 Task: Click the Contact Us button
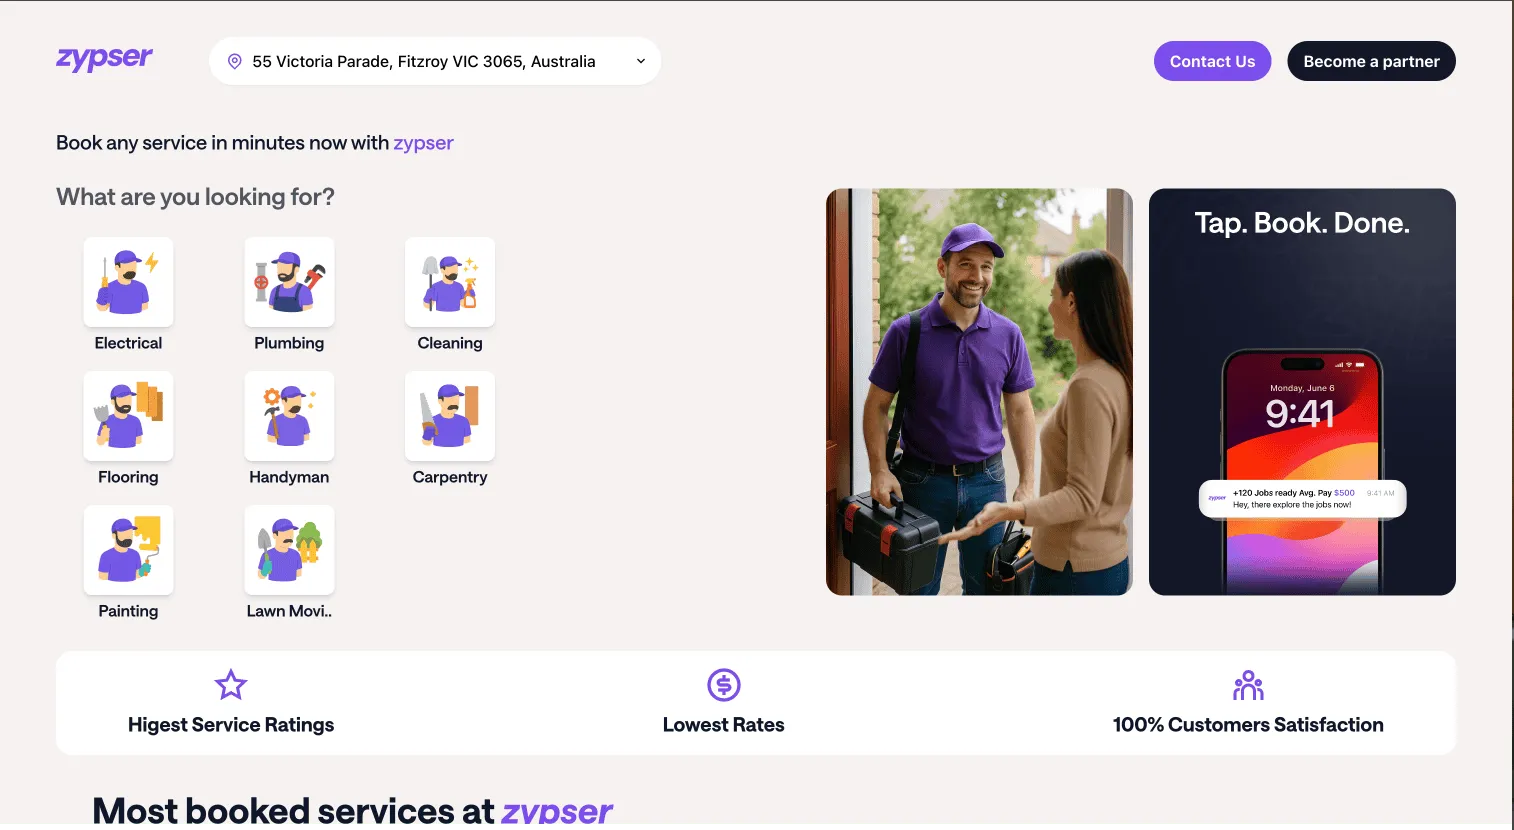1212,61
